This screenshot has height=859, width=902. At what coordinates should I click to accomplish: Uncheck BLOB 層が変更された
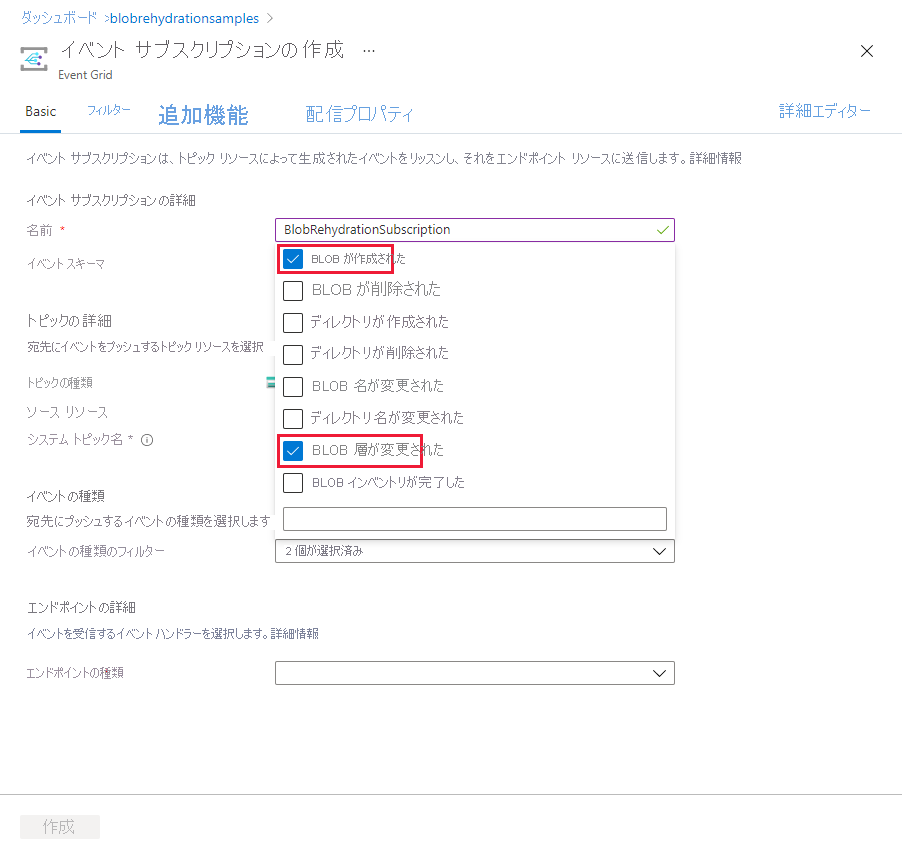(x=294, y=450)
